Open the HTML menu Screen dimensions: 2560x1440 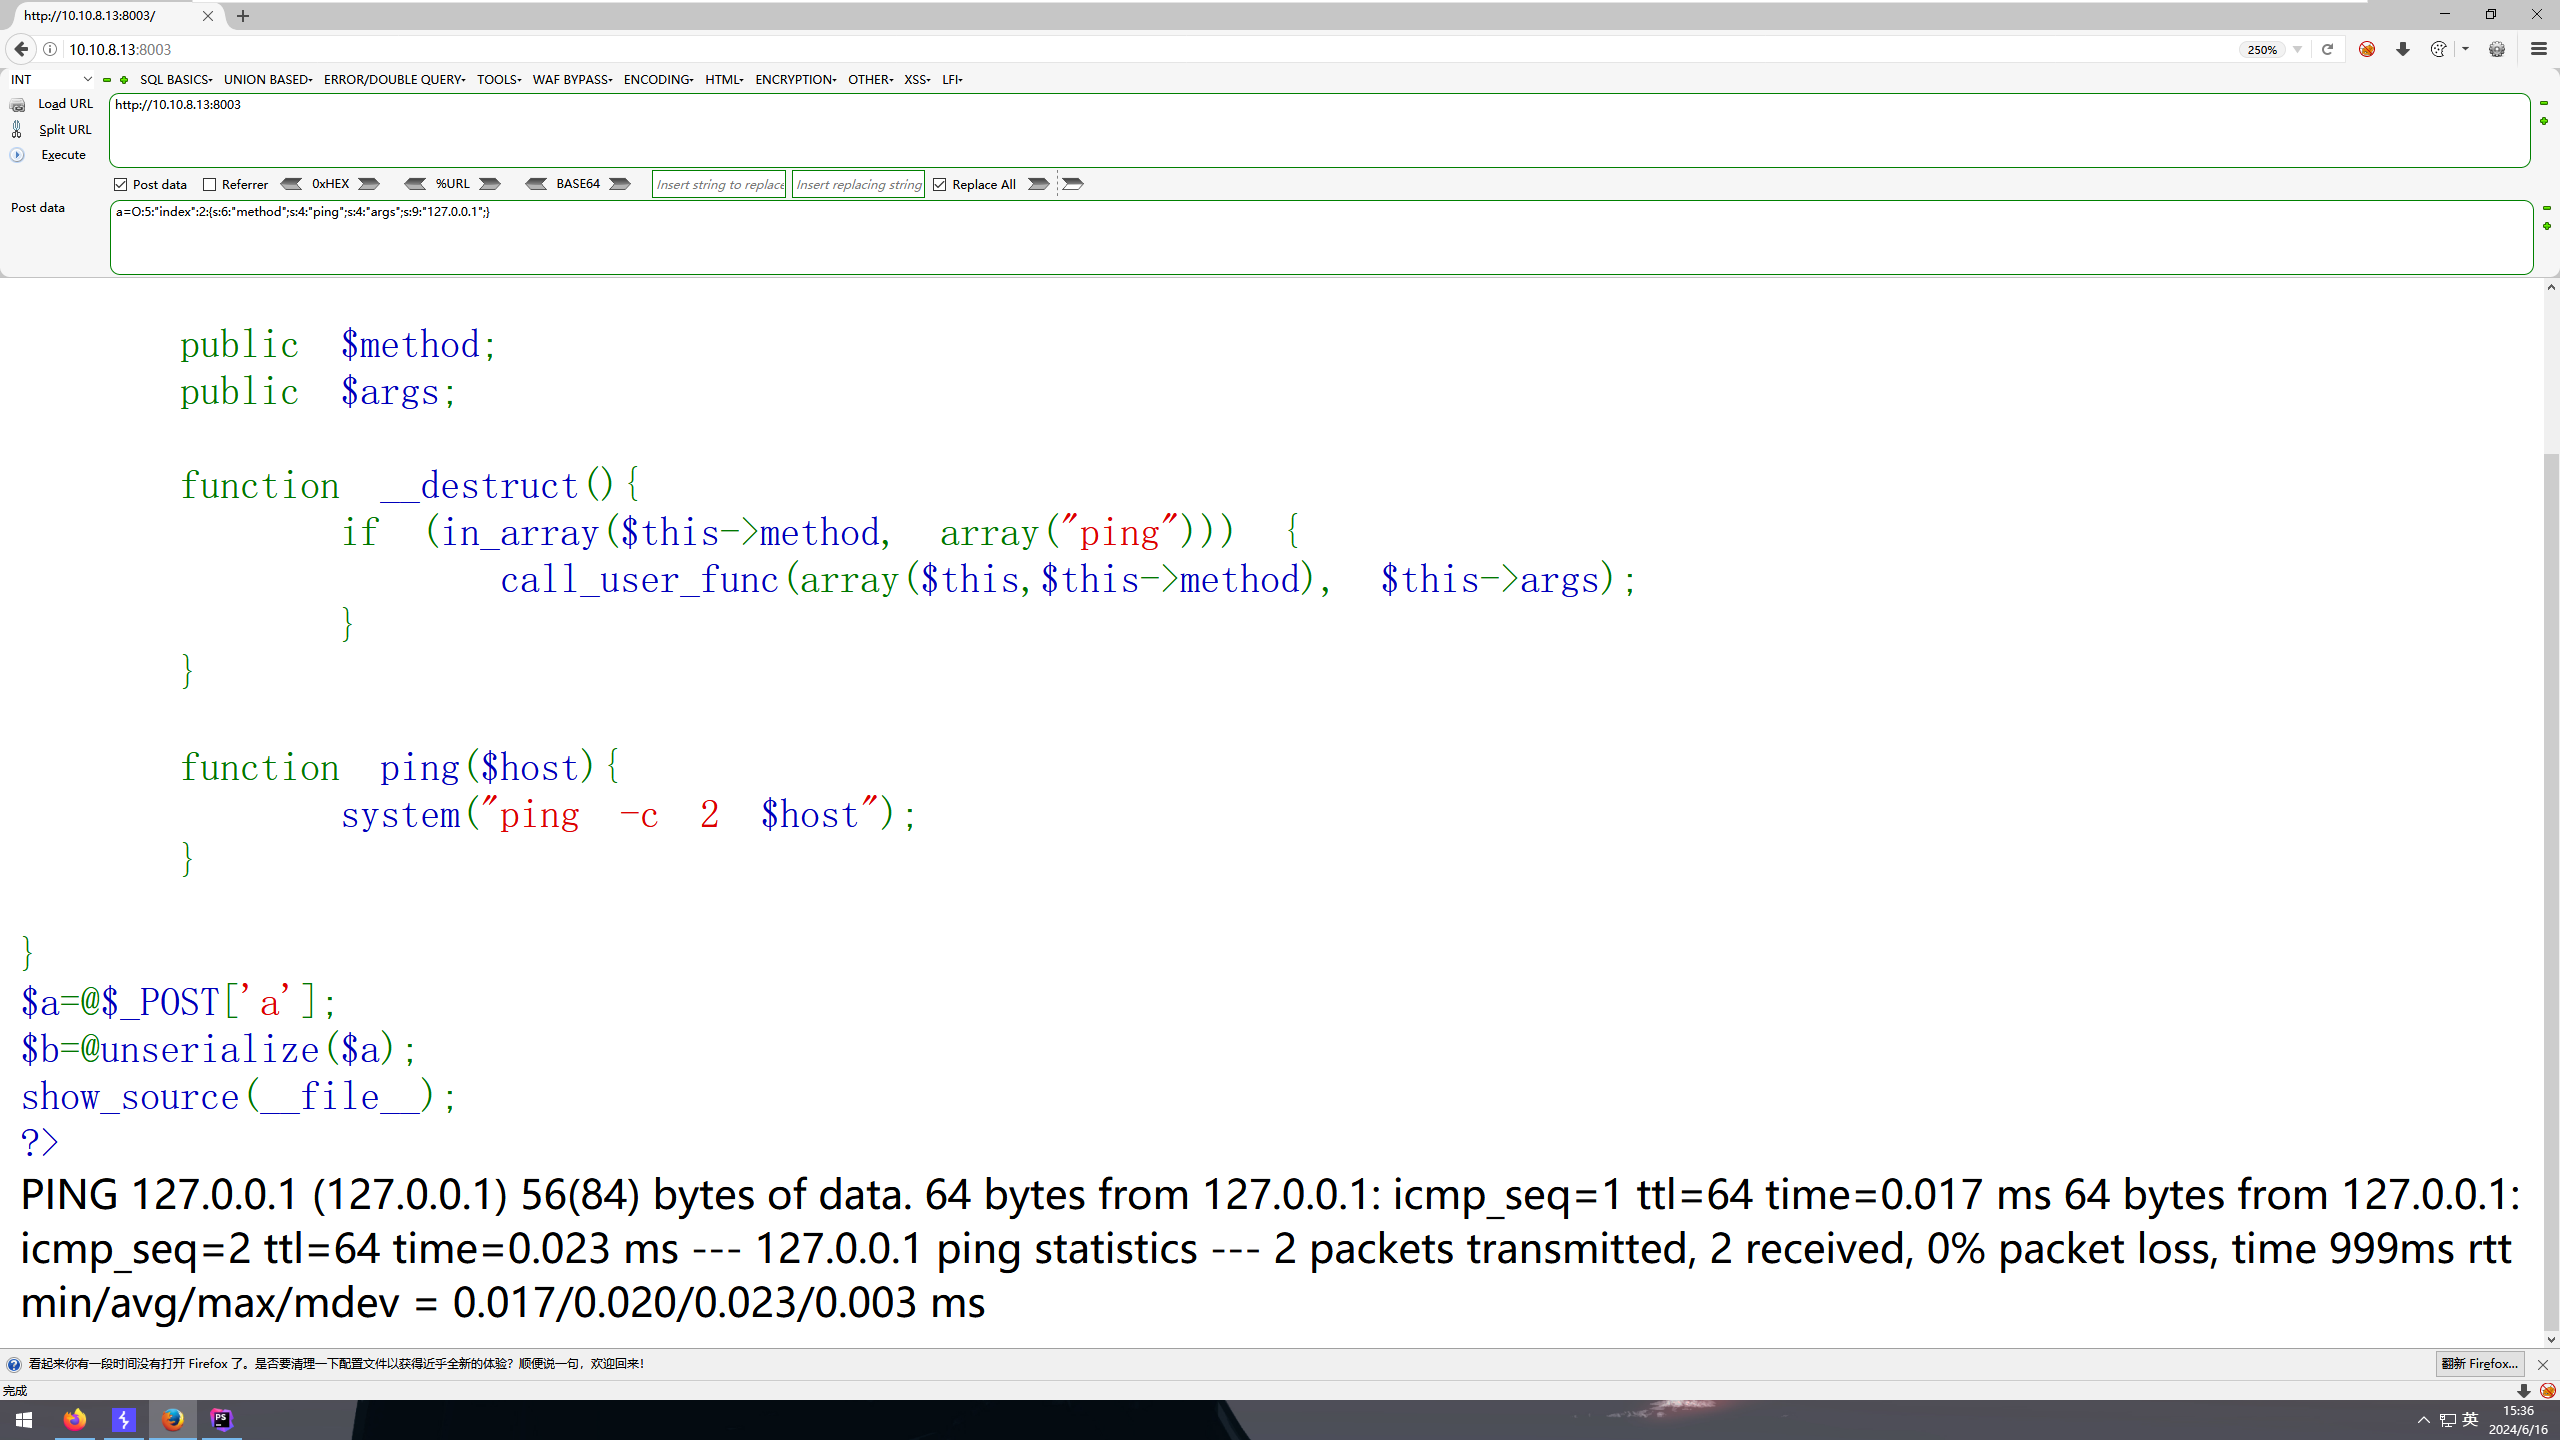pyautogui.click(x=724, y=80)
